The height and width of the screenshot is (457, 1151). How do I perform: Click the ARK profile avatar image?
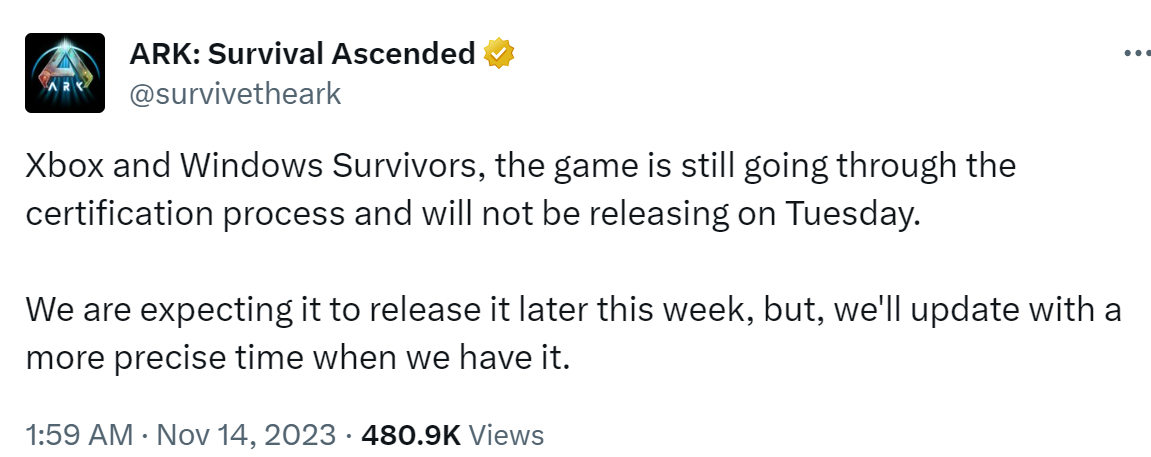65,73
